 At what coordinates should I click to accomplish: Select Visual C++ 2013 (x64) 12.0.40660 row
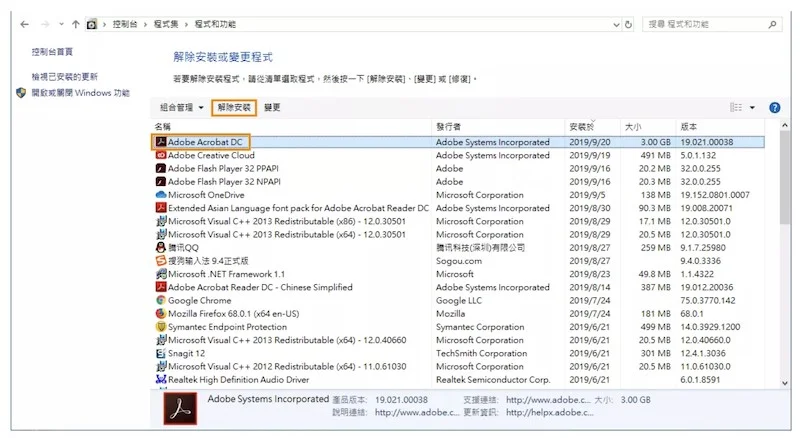click(458, 340)
